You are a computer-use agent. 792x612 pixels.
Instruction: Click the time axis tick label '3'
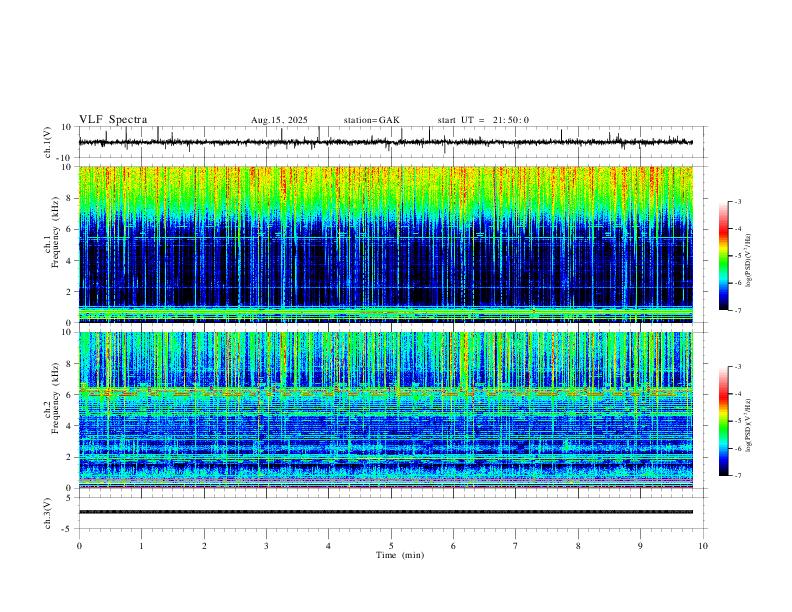coord(266,546)
